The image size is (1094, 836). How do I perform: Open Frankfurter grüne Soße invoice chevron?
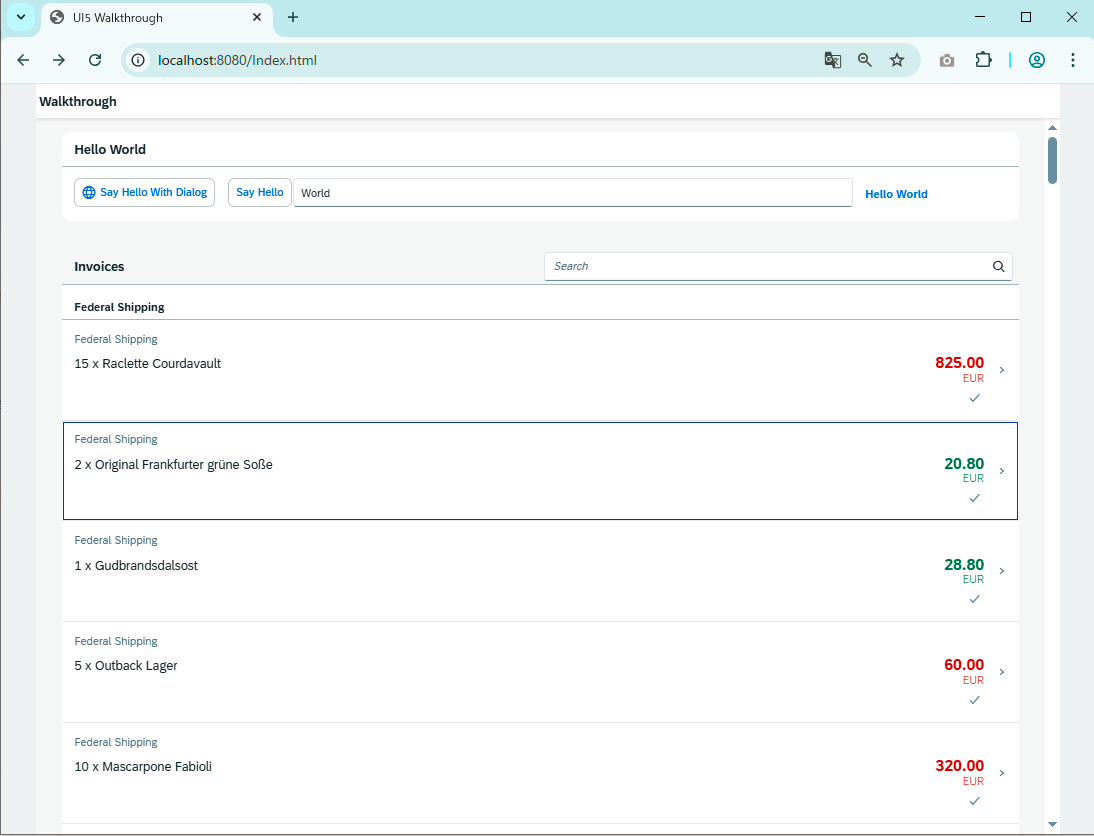point(1002,471)
